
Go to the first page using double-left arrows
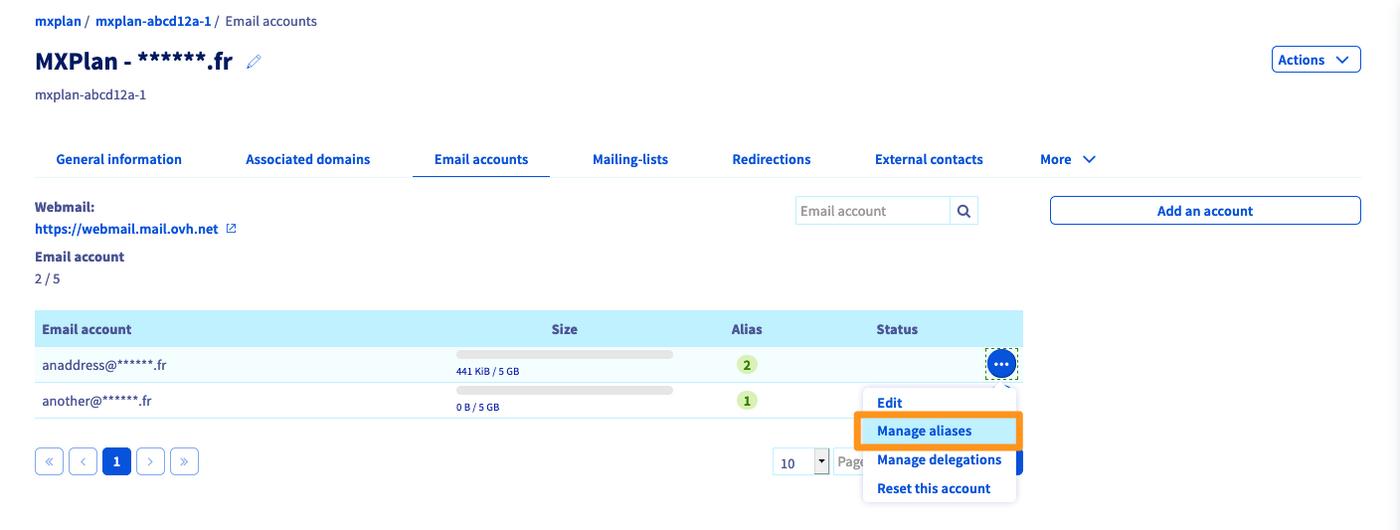tap(49, 461)
